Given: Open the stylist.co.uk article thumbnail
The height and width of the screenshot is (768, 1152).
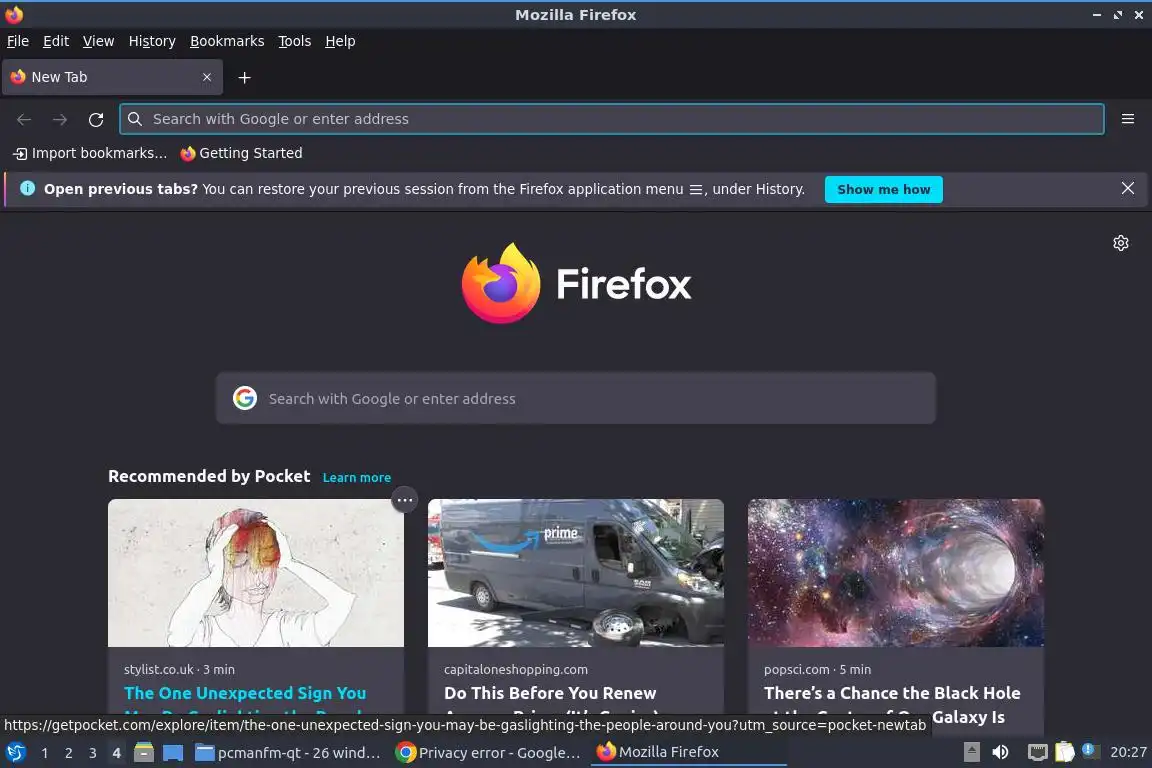Looking at the screenshot, I should (x=256, y=573).
